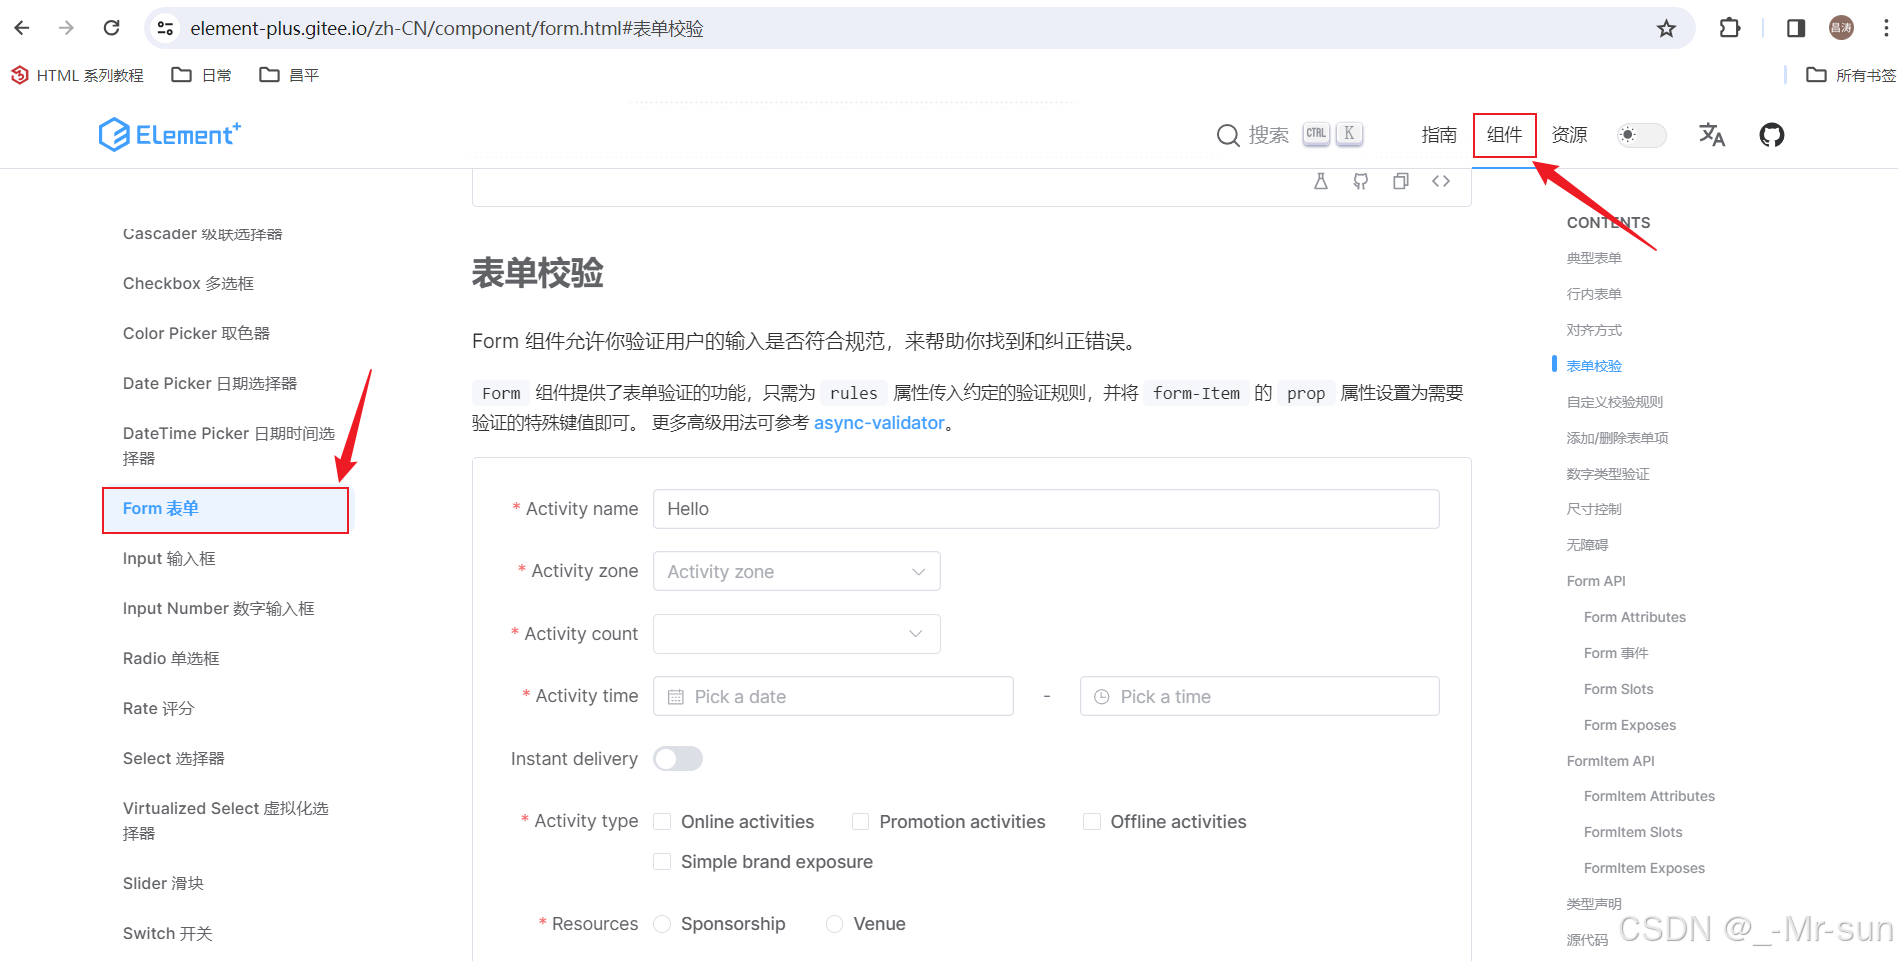The image size is (1898, 961).
Task: Click the edit on GitHub icon in demo toolbar
Action: tap(1361, 181)
